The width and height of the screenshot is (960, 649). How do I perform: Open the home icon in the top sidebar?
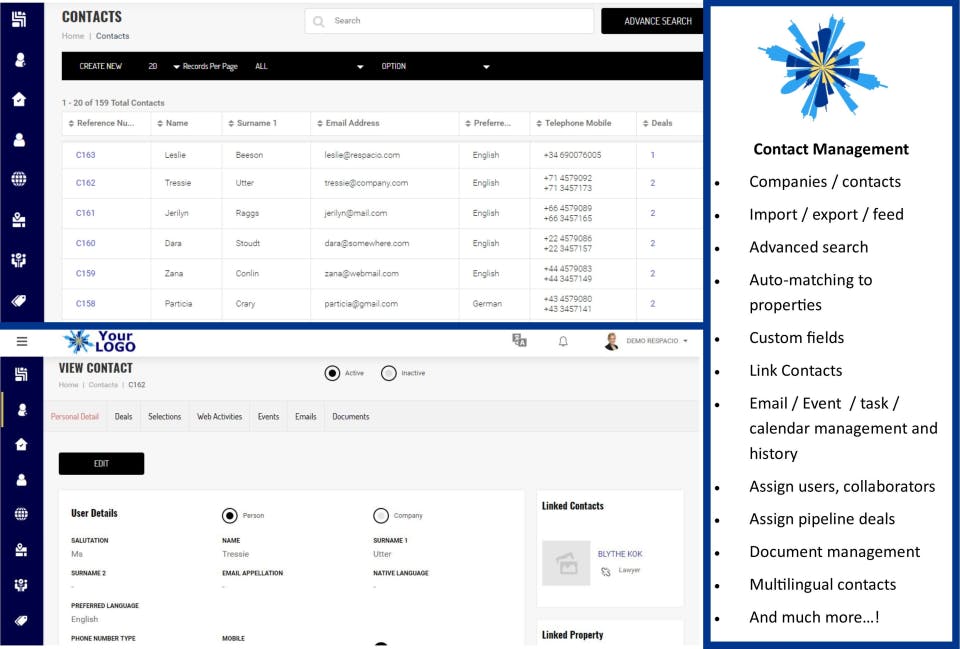pyautogui.click(x=19, y=99)
